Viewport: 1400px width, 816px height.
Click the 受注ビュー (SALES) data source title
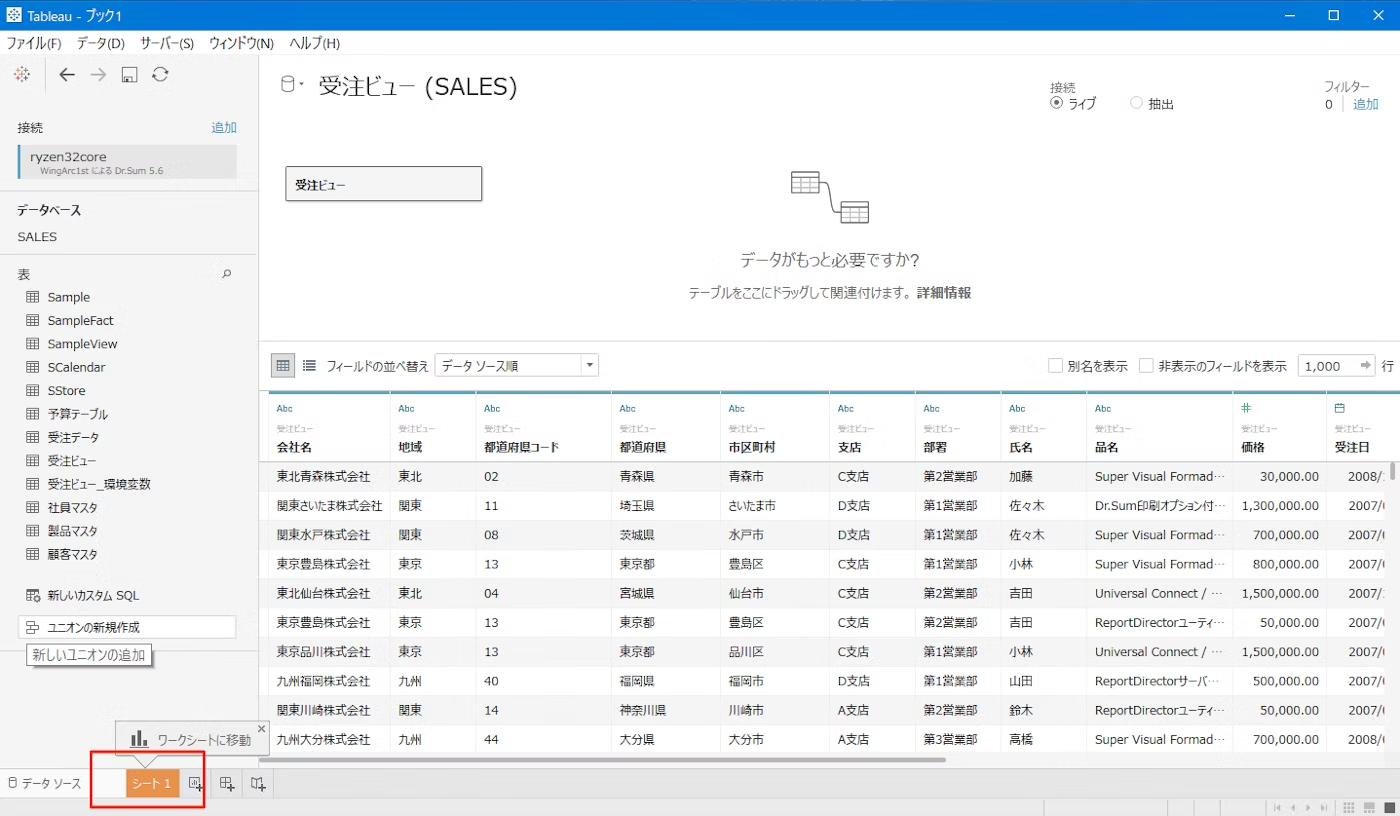point(418,87)
